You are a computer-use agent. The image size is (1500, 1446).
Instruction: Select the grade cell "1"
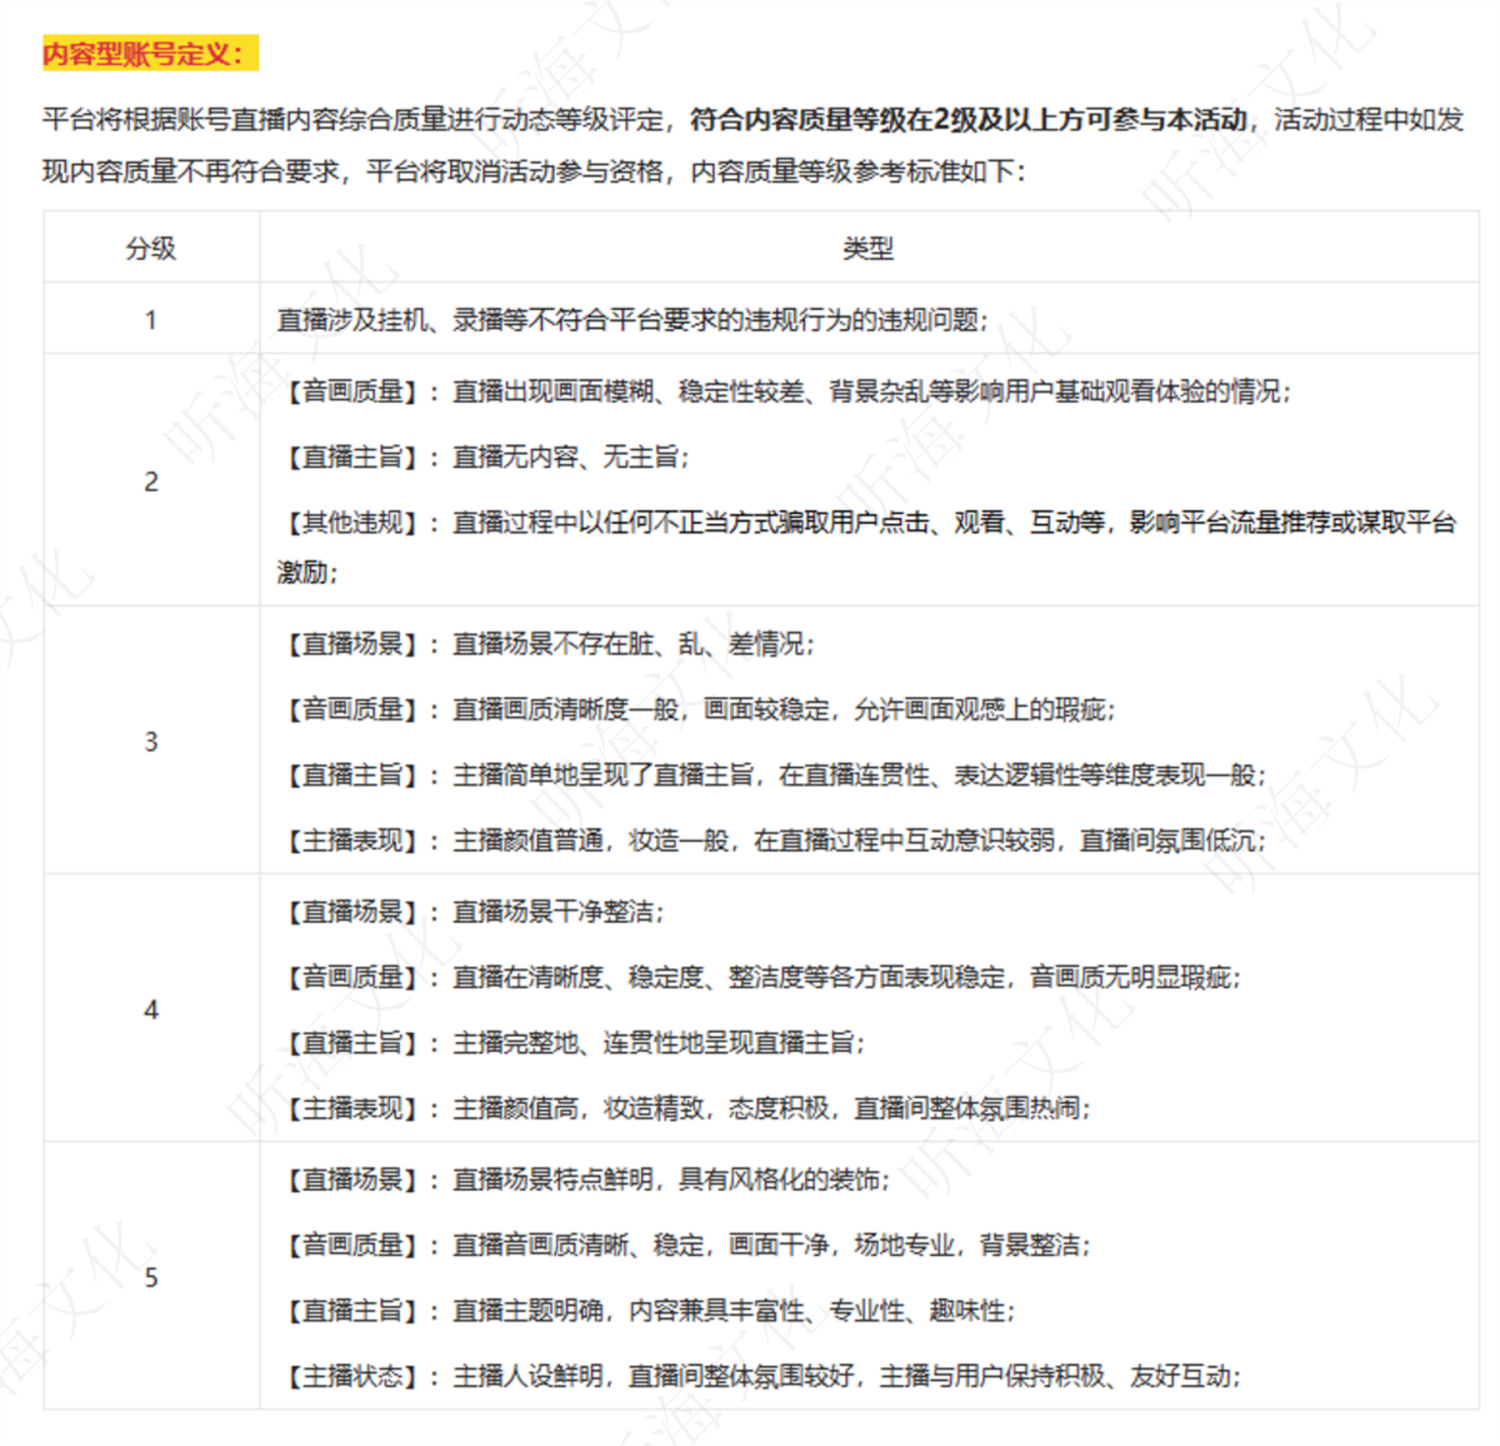151,319
